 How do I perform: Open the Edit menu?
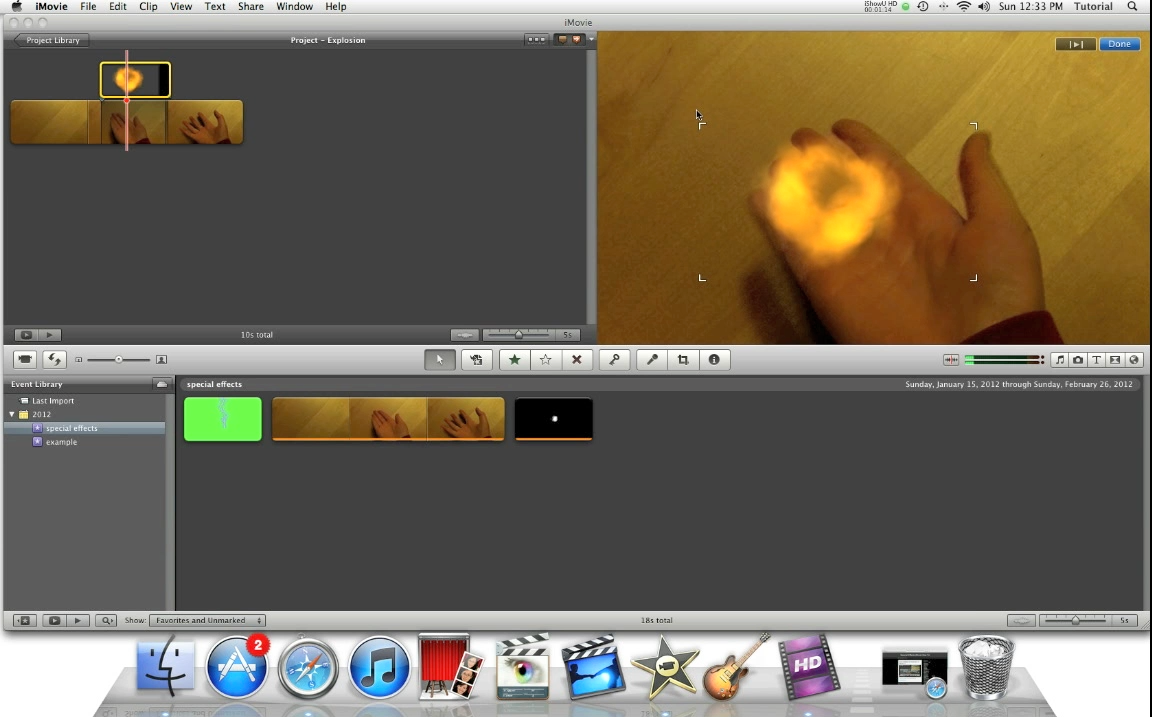click(x=118, y=7)
